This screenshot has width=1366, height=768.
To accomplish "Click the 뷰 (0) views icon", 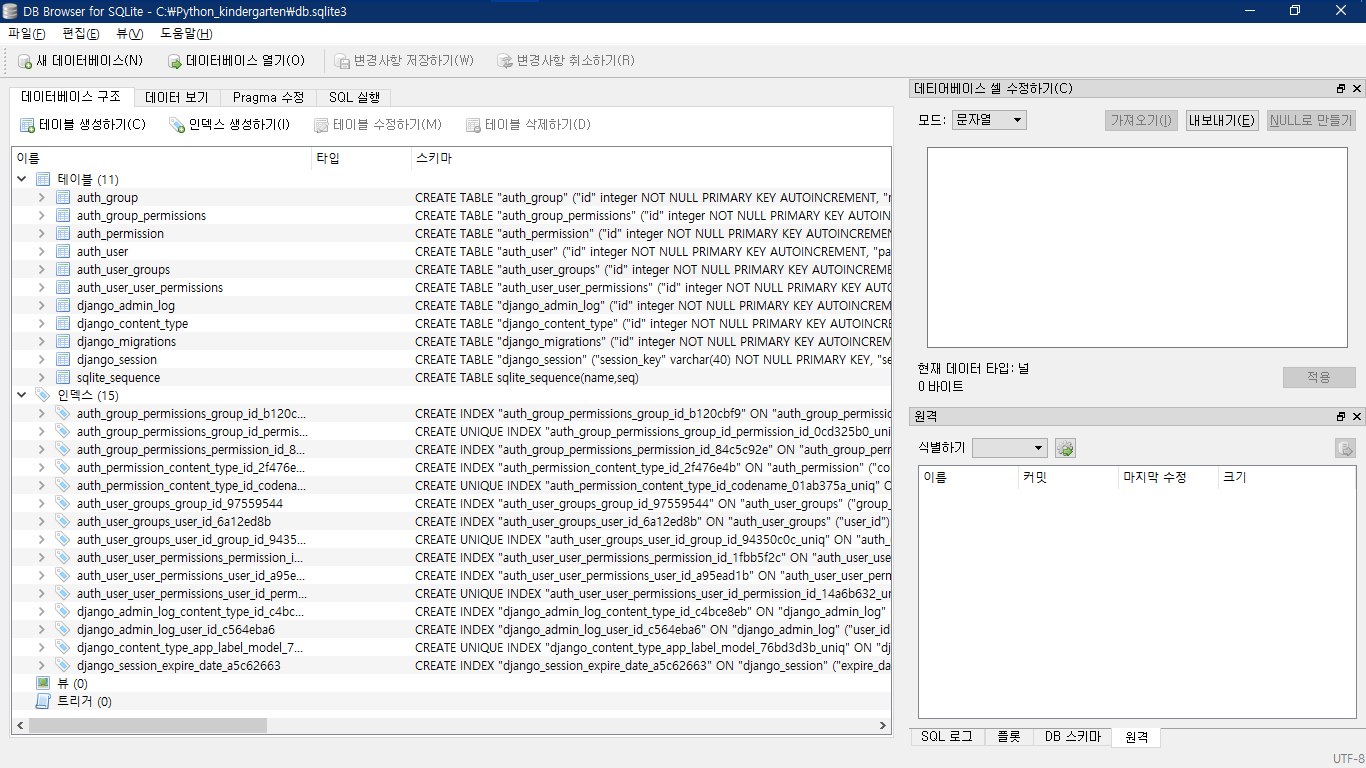I will [43, 683].
